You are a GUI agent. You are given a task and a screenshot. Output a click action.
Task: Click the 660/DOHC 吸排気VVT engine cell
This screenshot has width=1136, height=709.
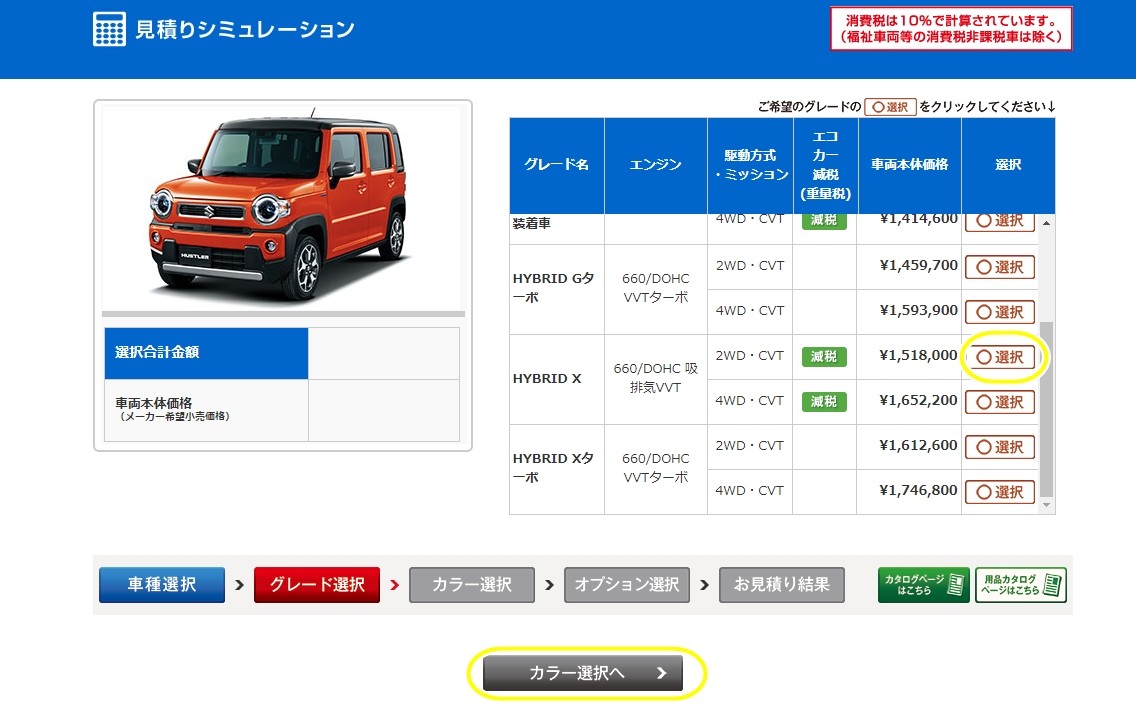656,379
